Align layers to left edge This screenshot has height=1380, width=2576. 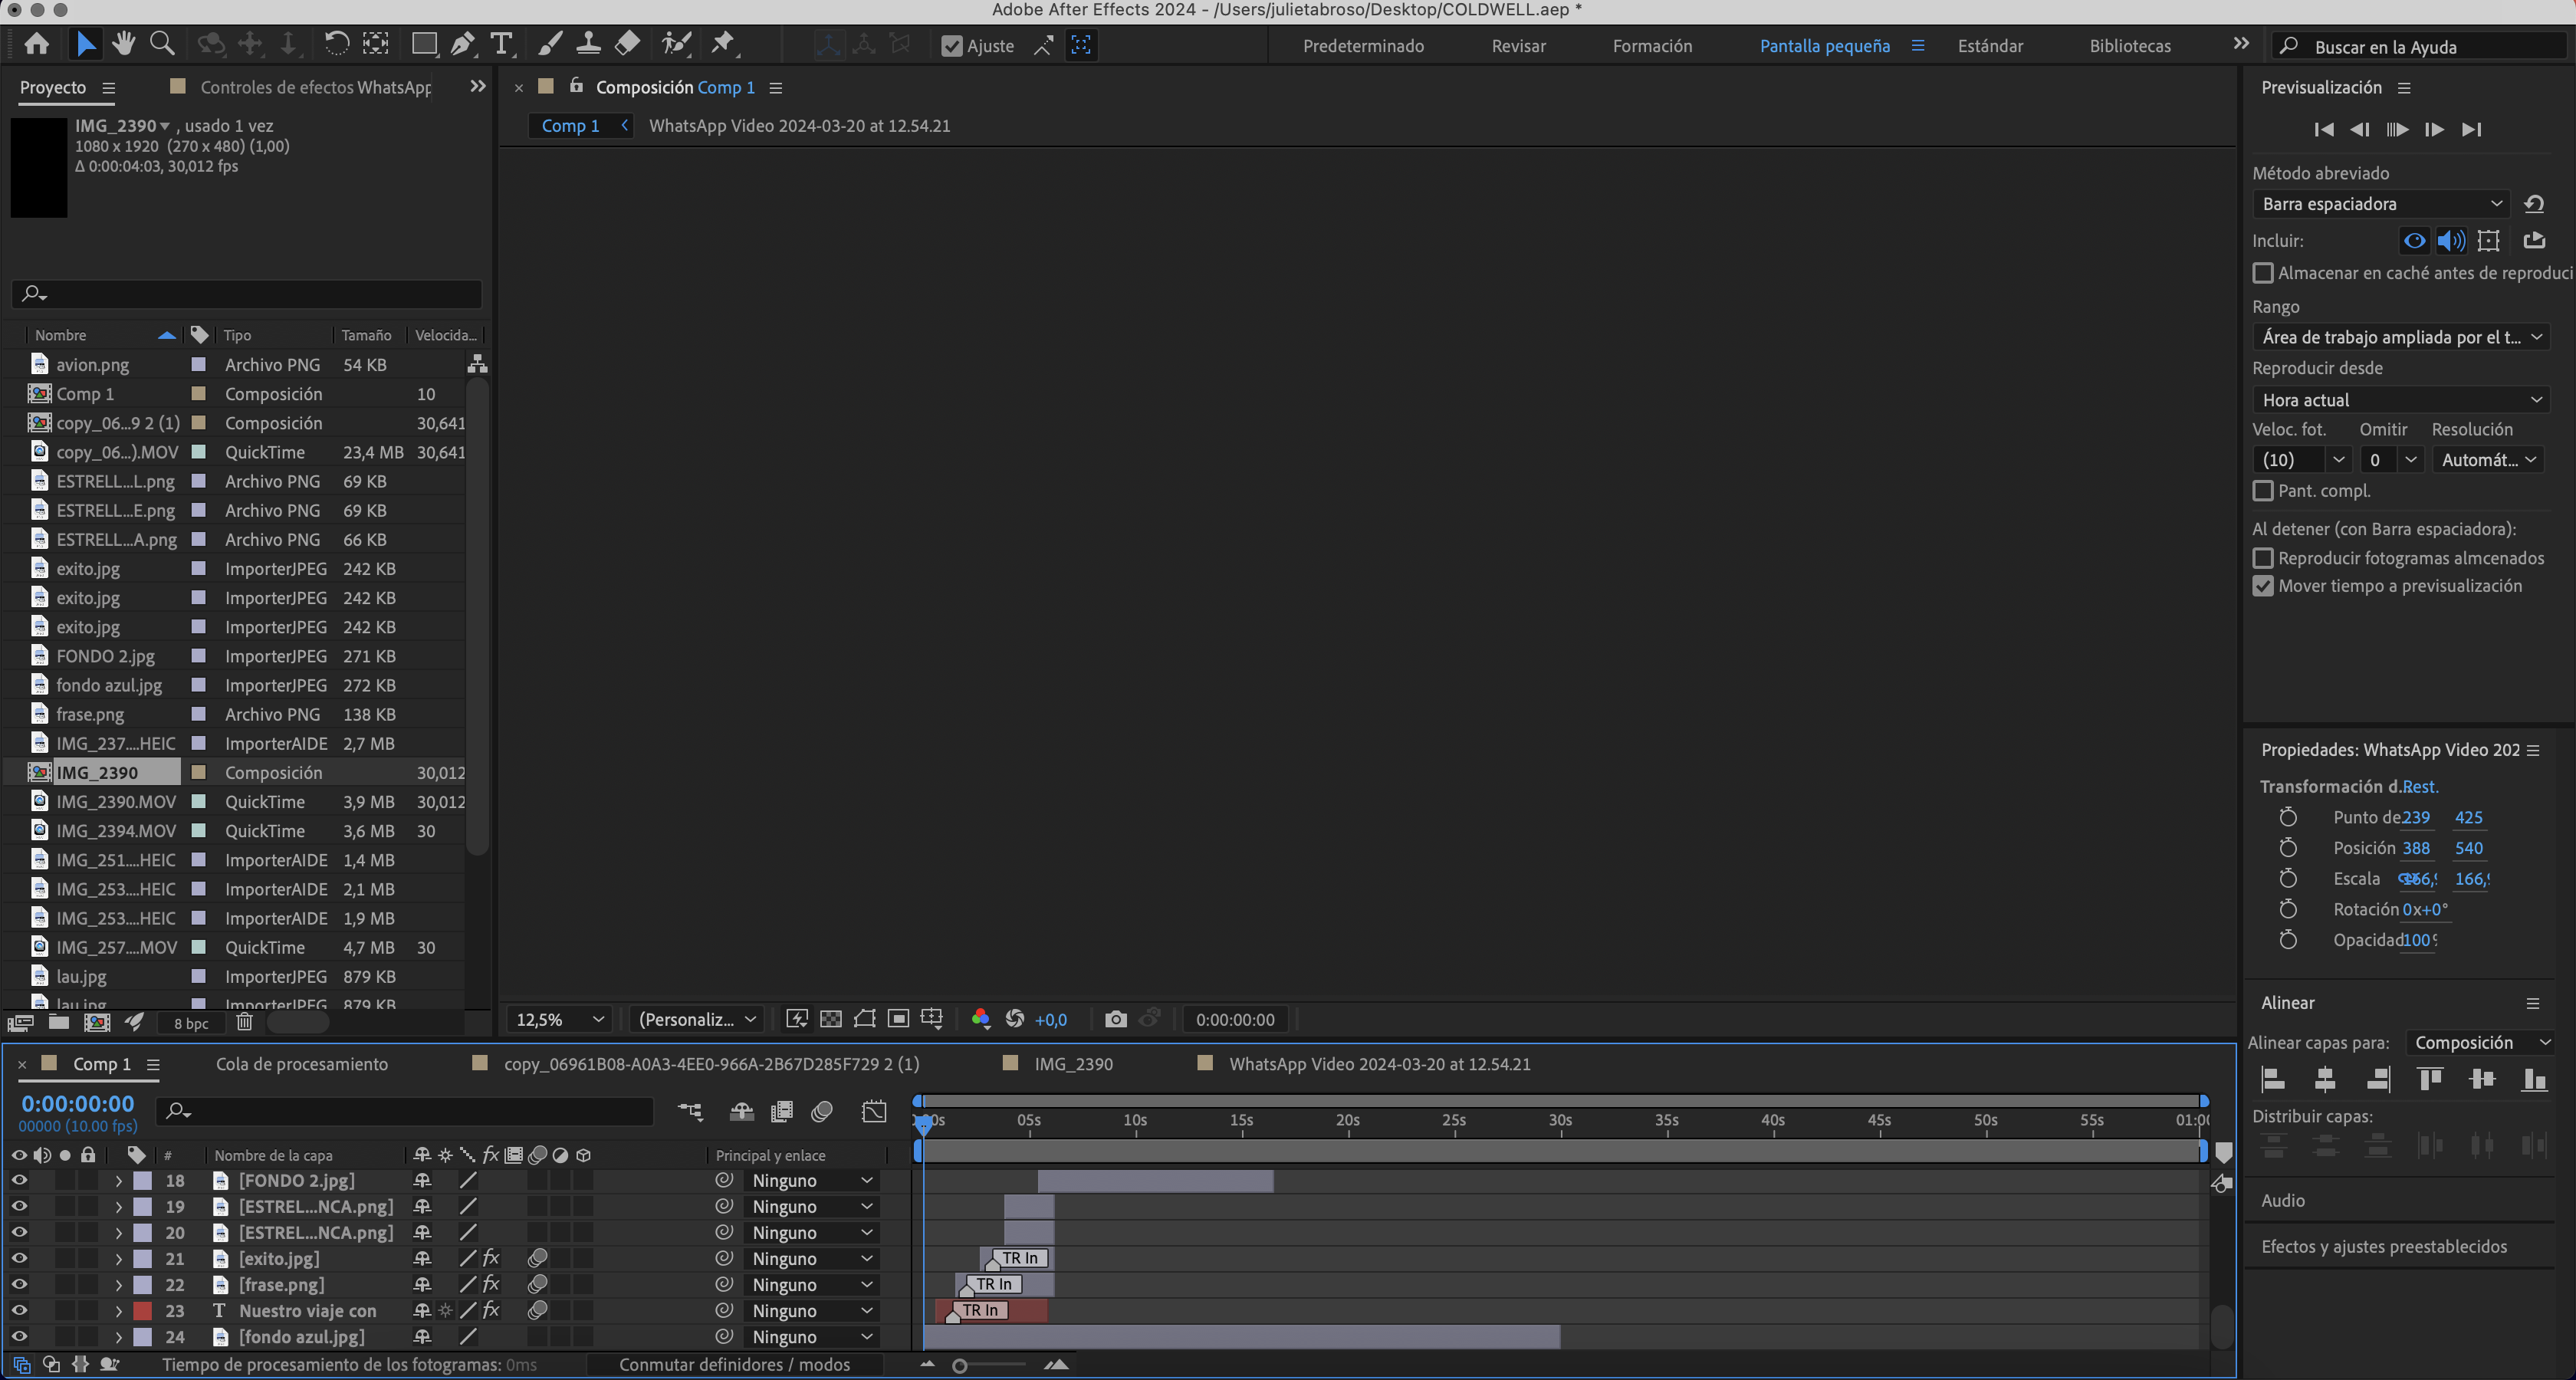click(x=2273, y=1079)
